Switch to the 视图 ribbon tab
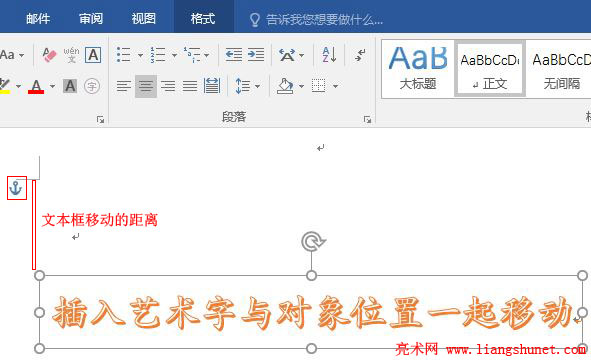This screenshot has width=591, height=361. click(144, 18)
